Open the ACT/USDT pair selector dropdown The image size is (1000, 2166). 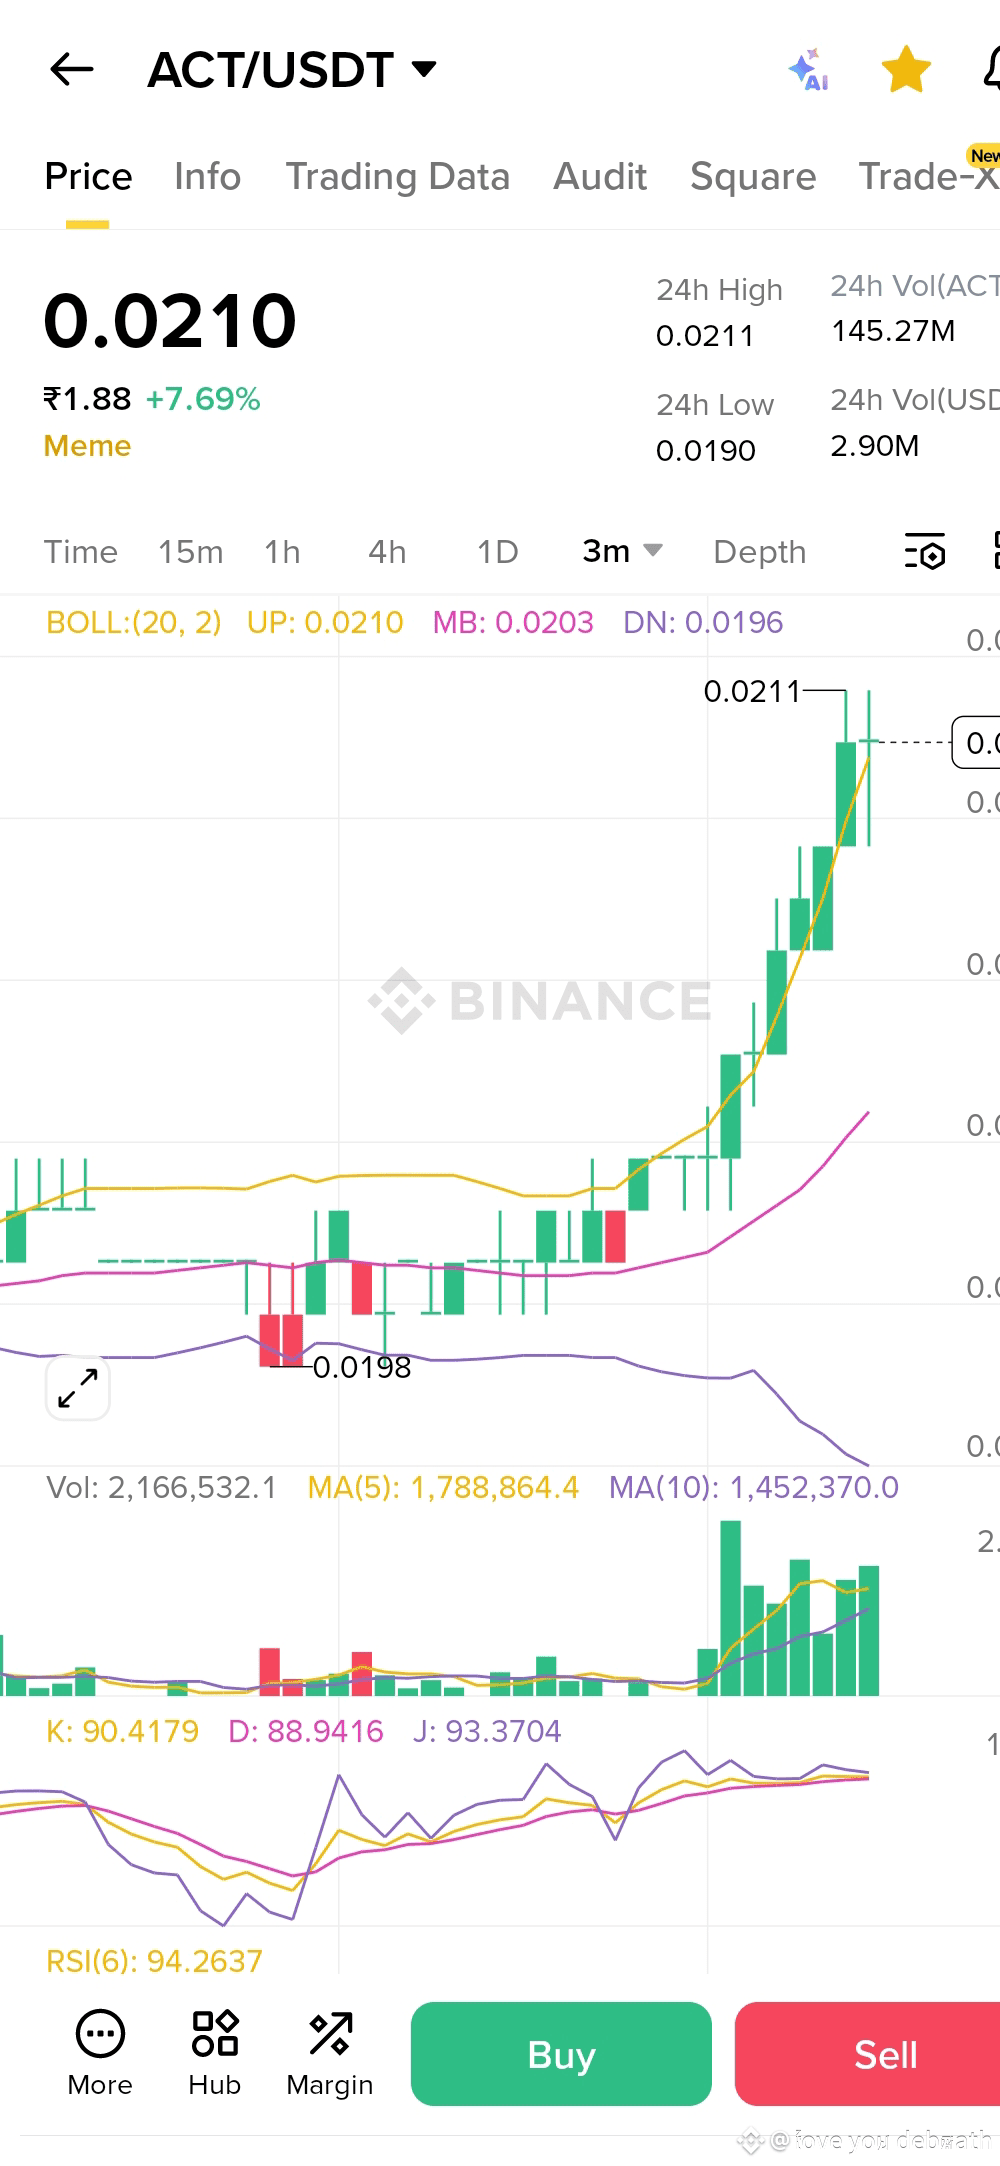[x=293, y=70]
